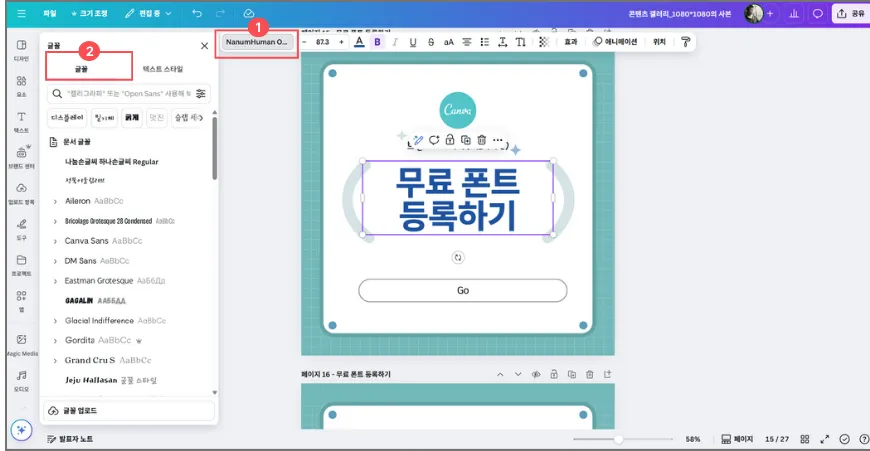Choose 나눔손글씨 하나손글씨 Regular font
Image resolution: width=870 pixels, height=451 pixels.
(112, 161)
